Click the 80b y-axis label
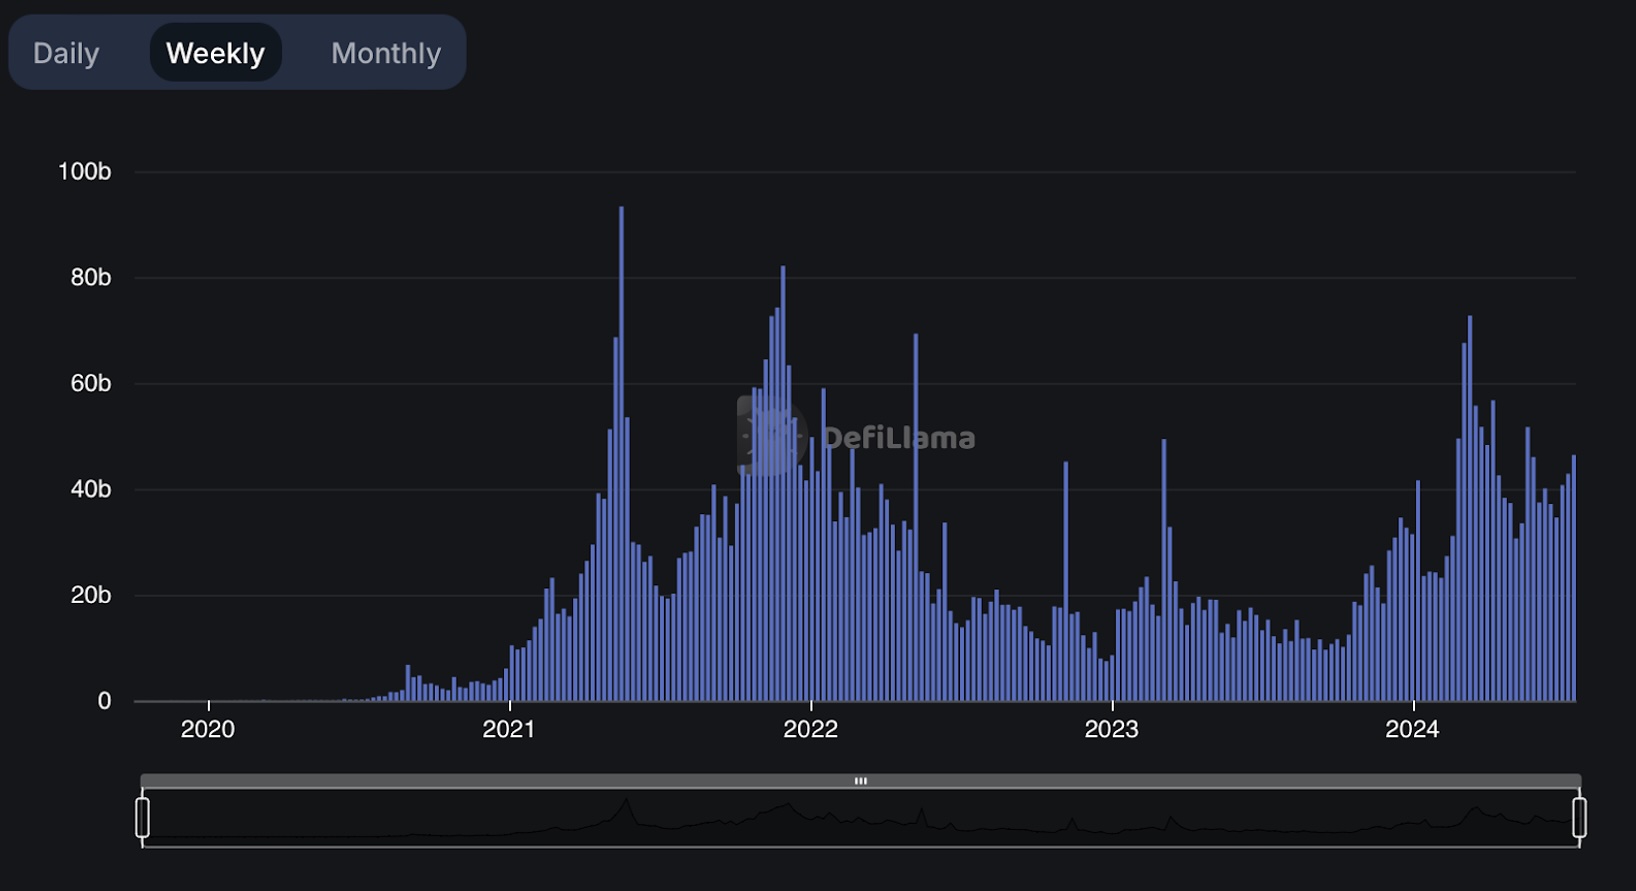The height and width of the screenshot is (891, 1636). click(x=91, y=278)
